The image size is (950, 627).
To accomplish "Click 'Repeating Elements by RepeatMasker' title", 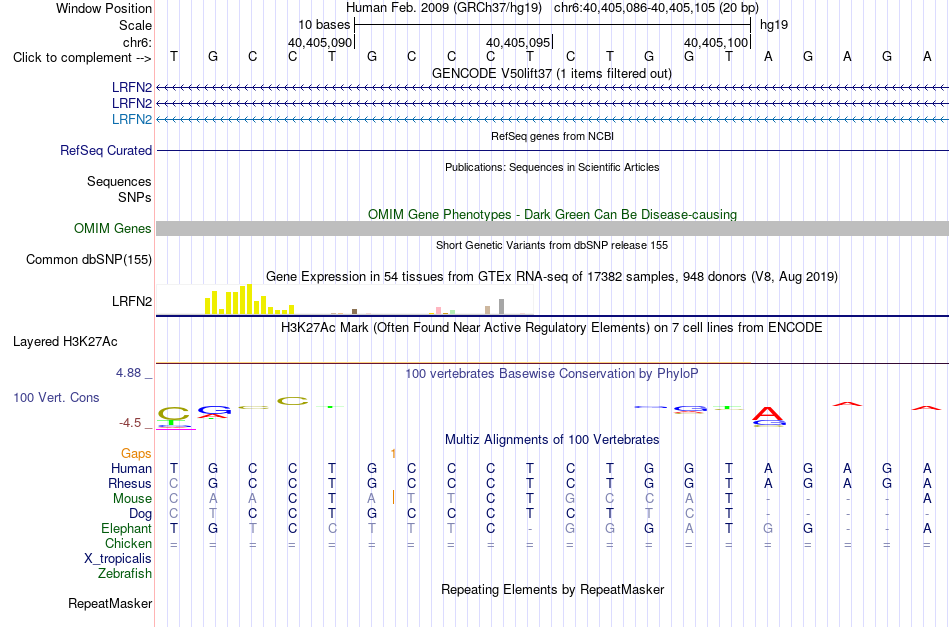I will pyautogui.click(x=553, y=589).
